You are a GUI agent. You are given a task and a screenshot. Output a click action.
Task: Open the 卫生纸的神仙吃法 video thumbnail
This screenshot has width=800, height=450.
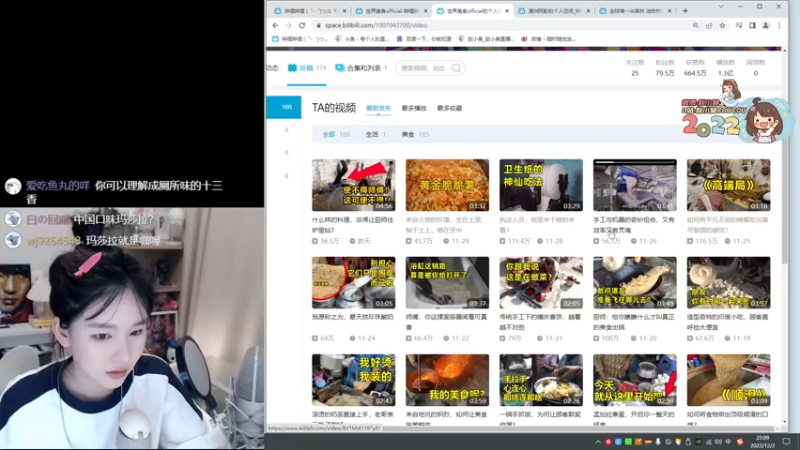[541, 185]
